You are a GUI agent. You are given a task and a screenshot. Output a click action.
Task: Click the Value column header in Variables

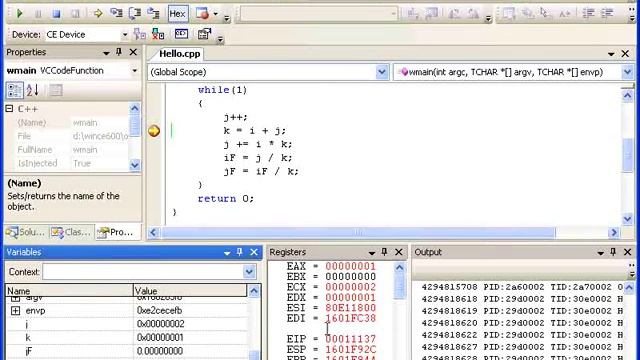pyautogui.click(x=190, y=291)
